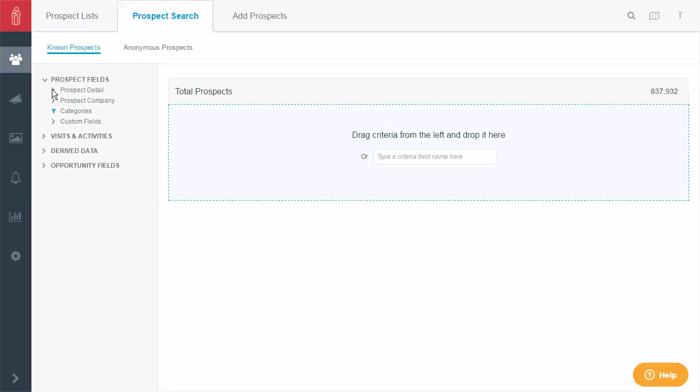The height and width of the screenshot is (392, 700).
Task: Open the user profile 'T' avatar
Action: pyautogui.click(x=680, y=16)
